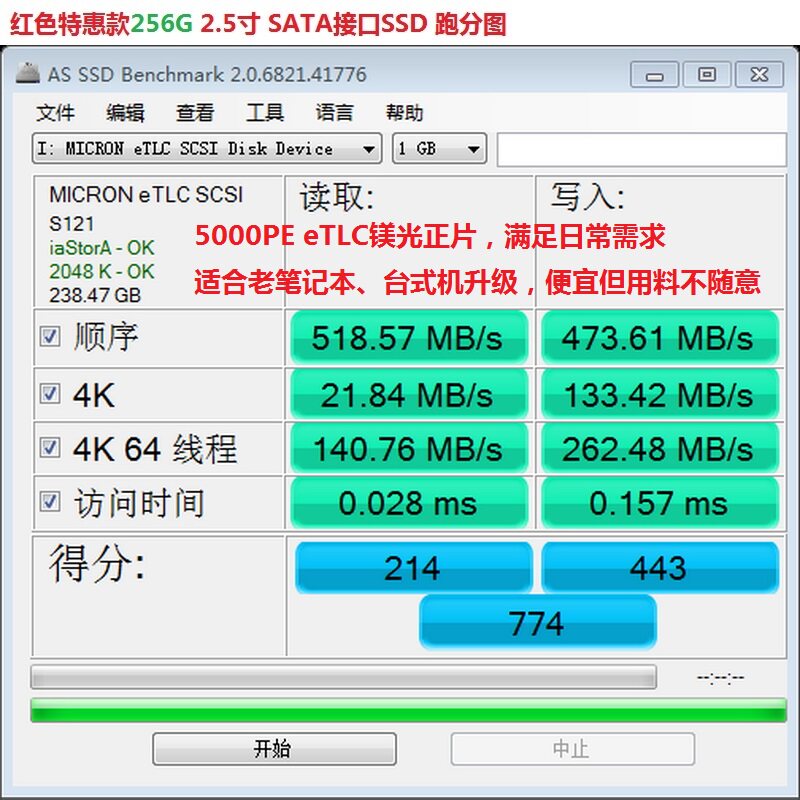Image resolution: width=800 pixels, height=800 pixels.
Task: Maximize the AS SSD Benchmark window
Action: click(x=707, y=75)
